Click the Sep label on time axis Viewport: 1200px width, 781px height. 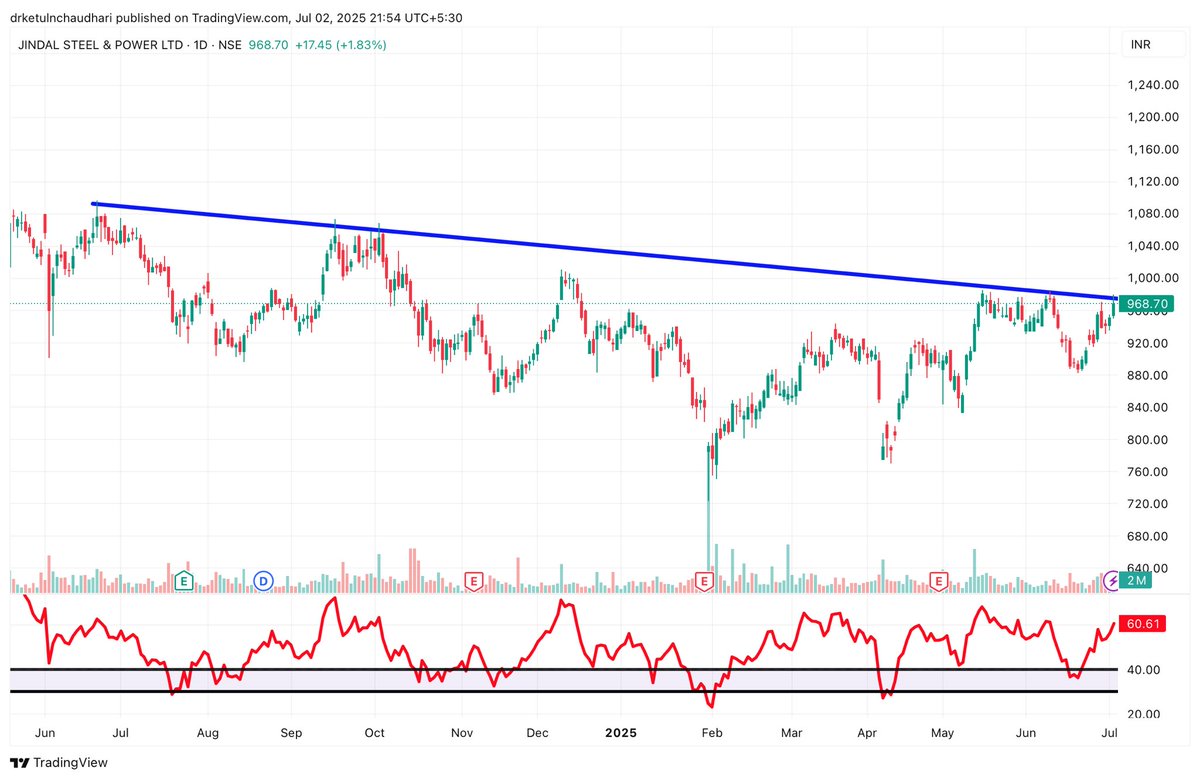coord(291,732)
